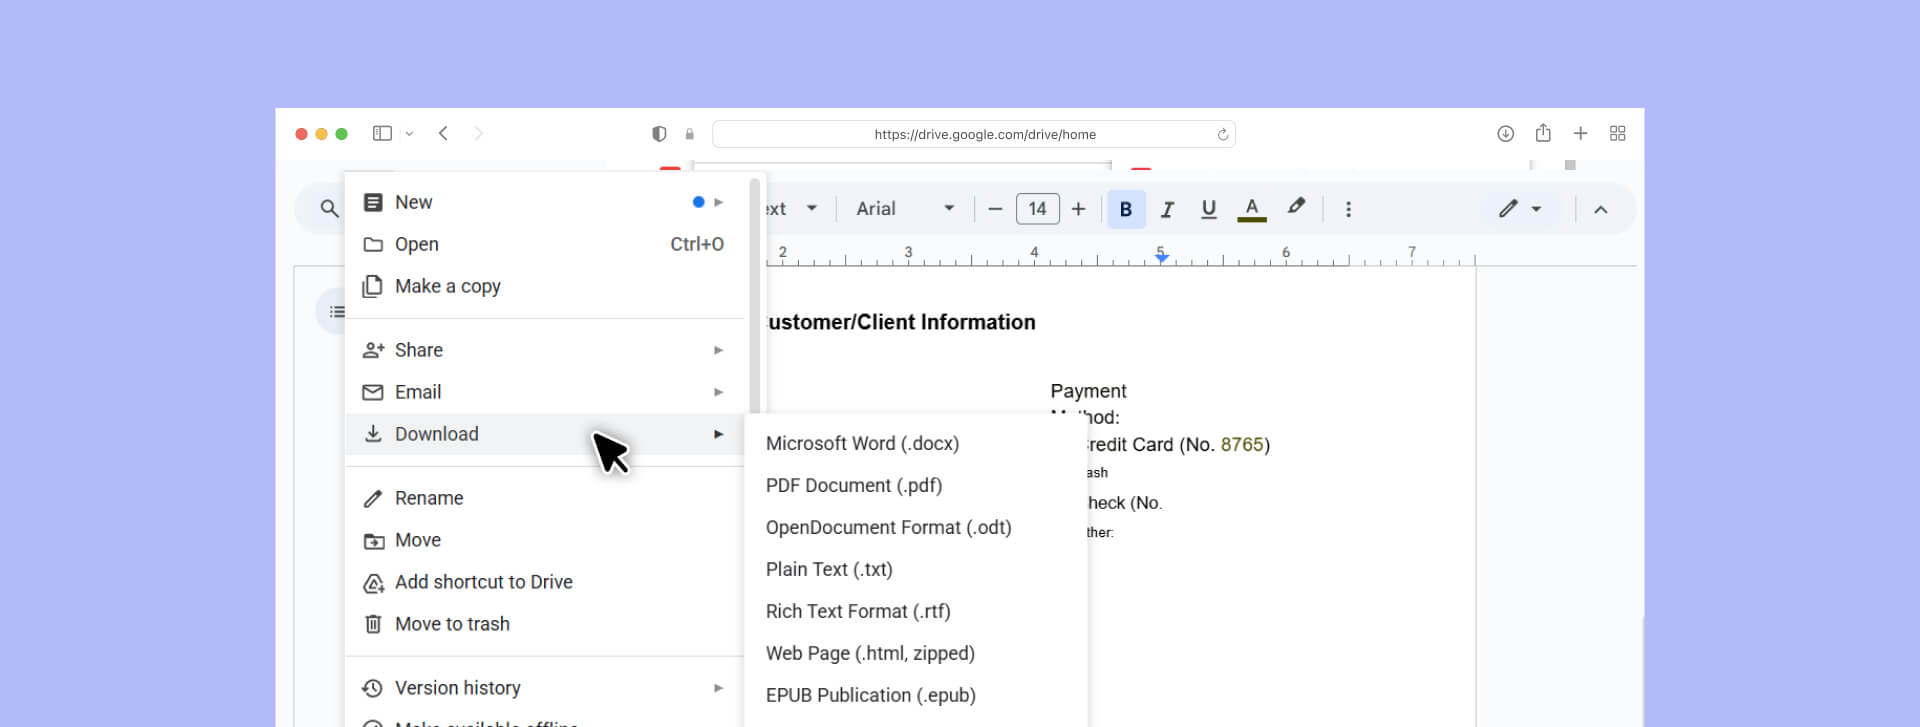Open the Version history submenu
Viewport: 1920px width, 727px height.
(545, 688)
